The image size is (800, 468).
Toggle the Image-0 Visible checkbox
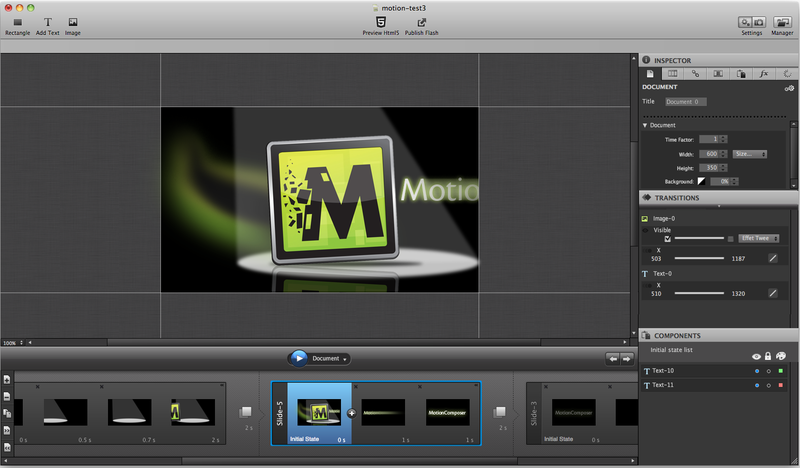pyautogui.click(x=667, y=239)
